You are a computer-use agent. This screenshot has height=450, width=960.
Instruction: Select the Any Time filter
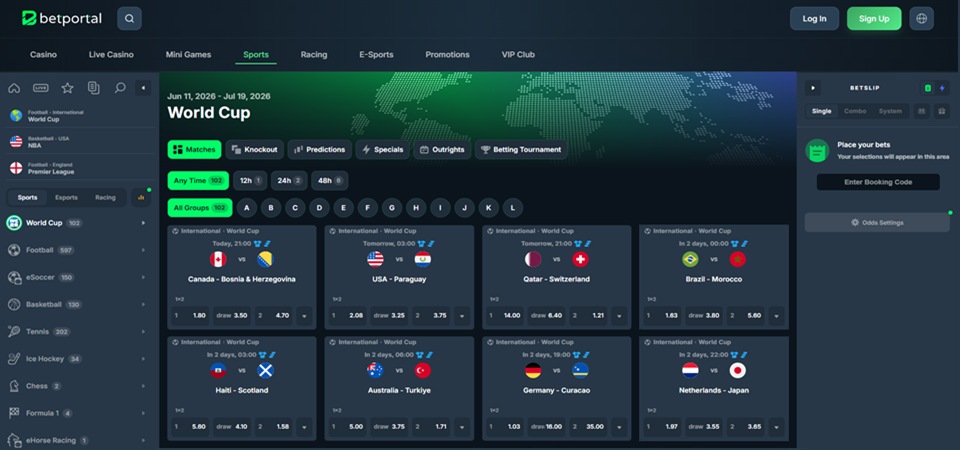tap(198, 181)
